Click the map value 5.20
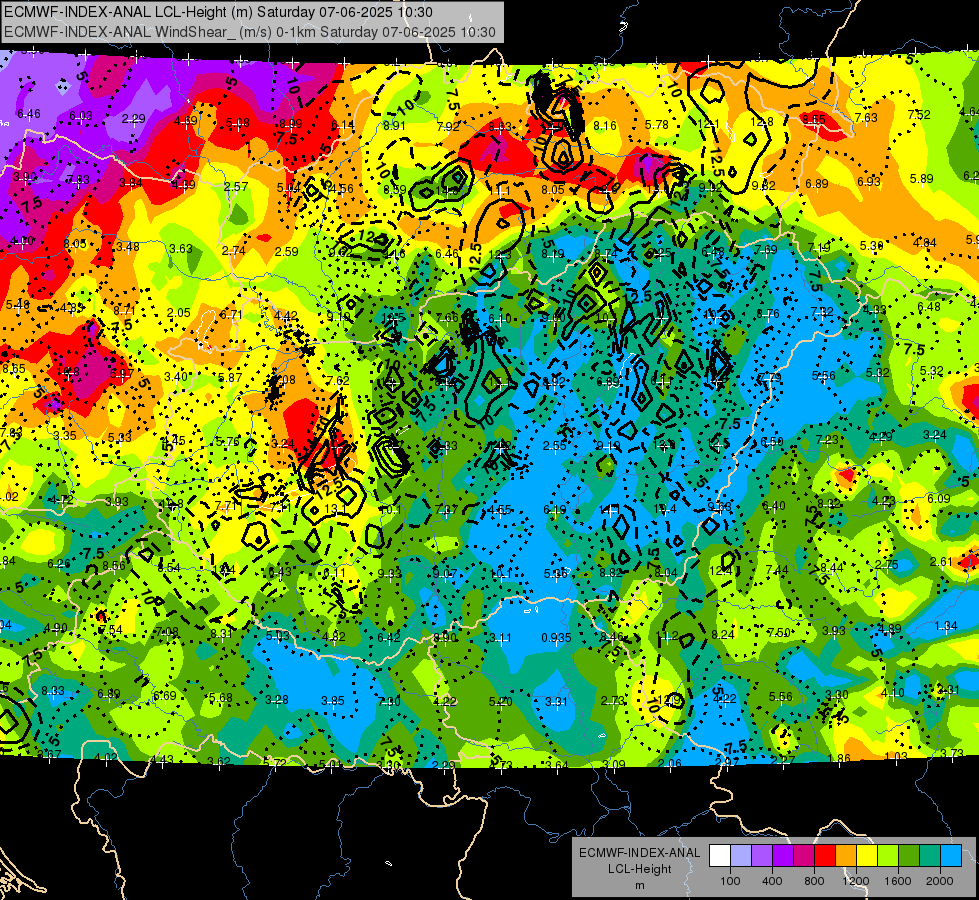 pos(501,702)
